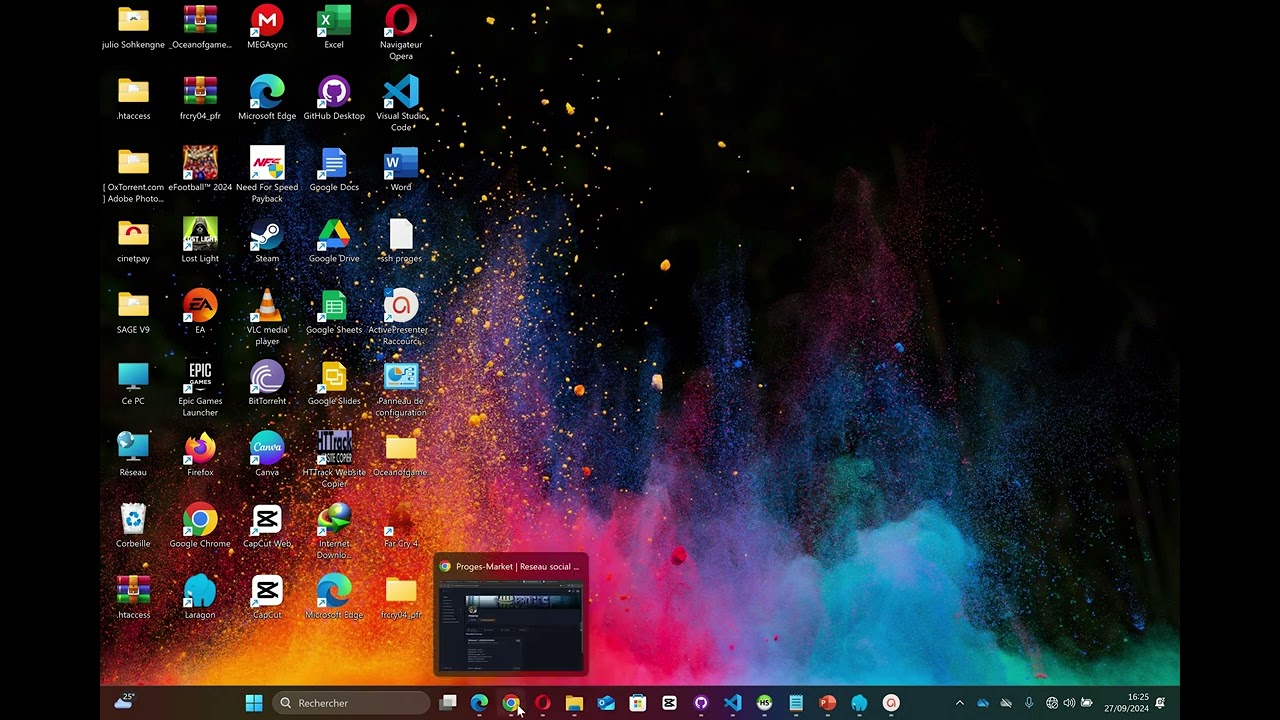Image resolution: width=1280 pixels, height=720 pixels.
Task: Click the green HeidiSQL taskbar icon
Action: [764, 703]
